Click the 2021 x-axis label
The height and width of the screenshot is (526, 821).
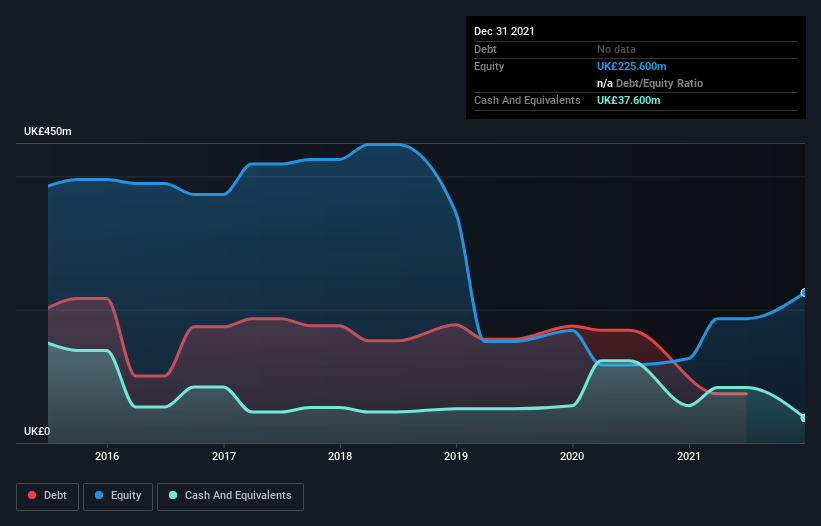[x=689, y=456]
